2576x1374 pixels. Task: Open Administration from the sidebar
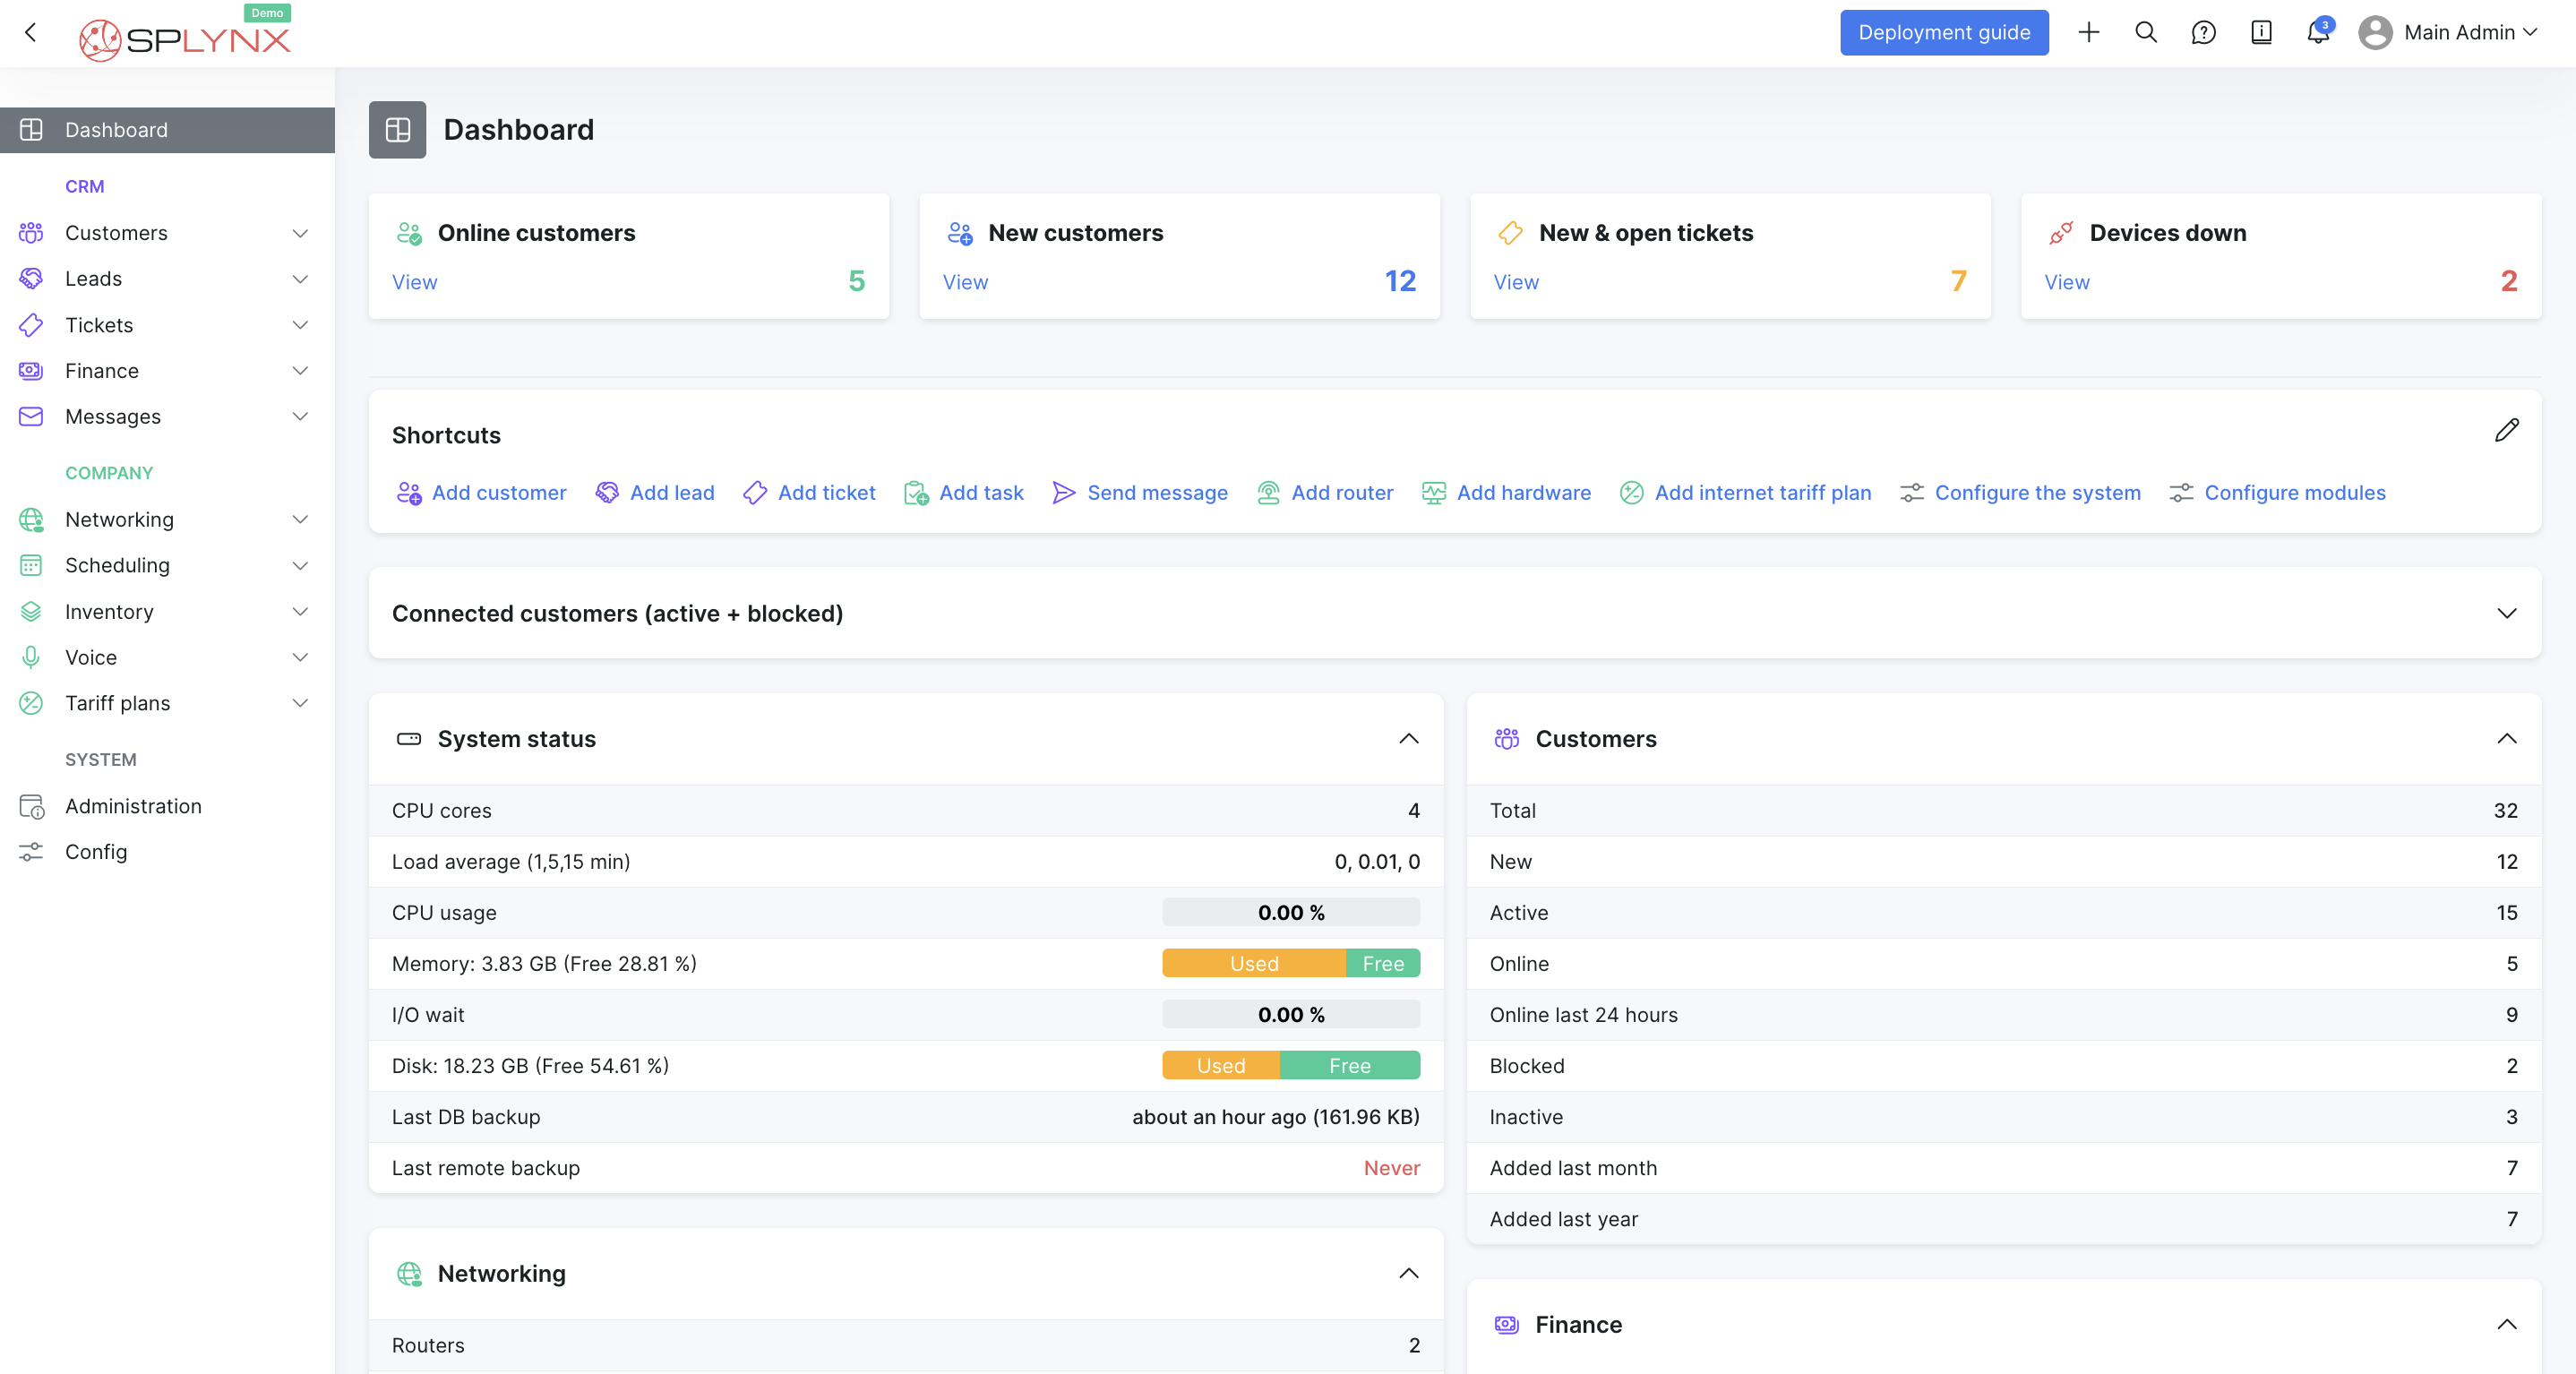[x=133, y=806]
